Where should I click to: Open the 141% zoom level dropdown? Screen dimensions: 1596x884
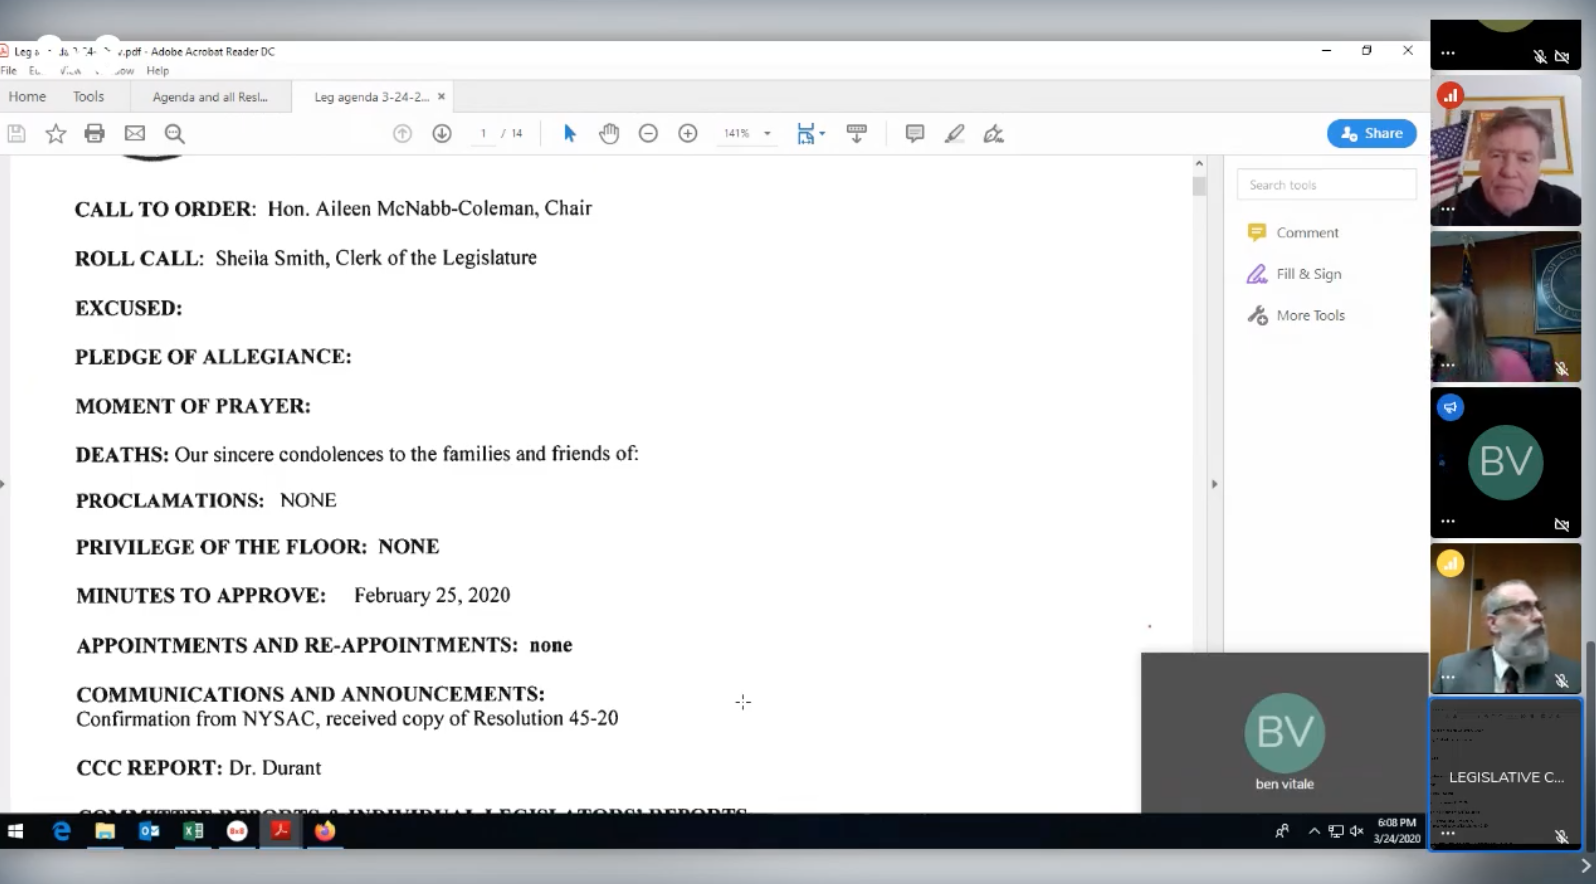pos(767,134)
